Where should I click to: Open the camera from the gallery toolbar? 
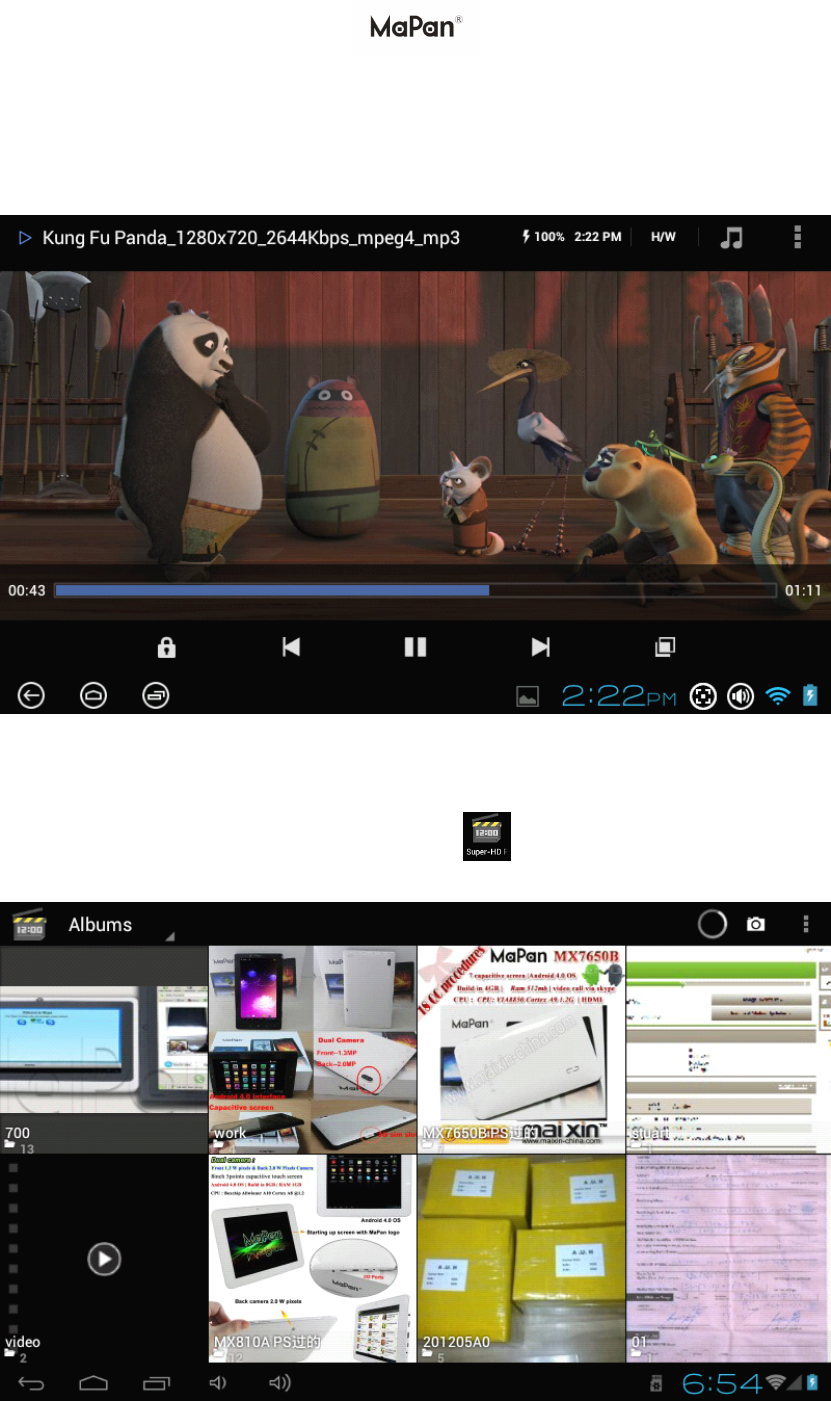[x=757, y=925]
